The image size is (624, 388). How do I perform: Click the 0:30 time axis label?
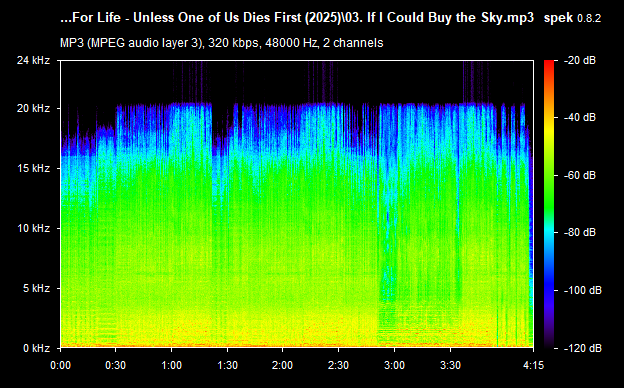116,365
